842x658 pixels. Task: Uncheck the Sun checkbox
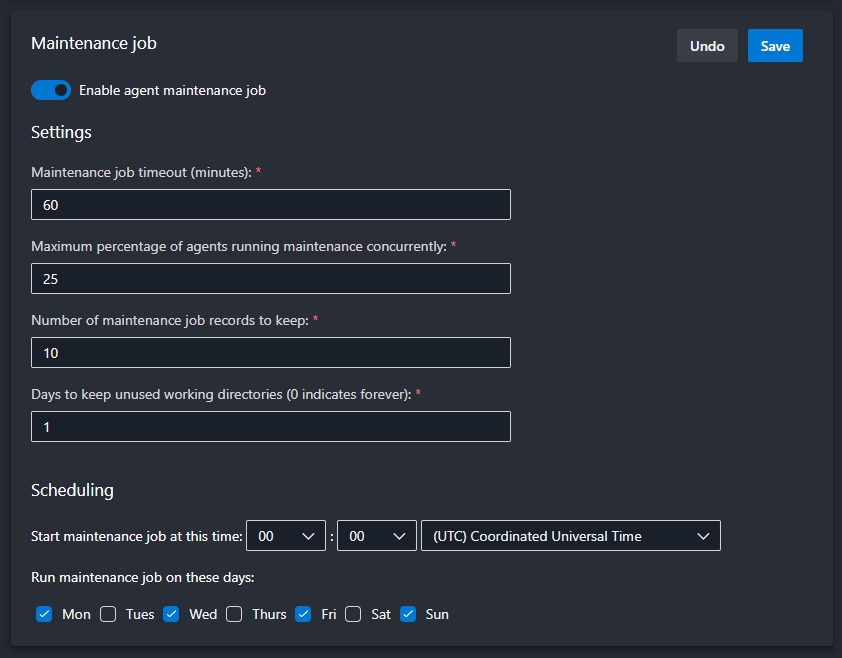pyautogui.click(x=408, y=614)
